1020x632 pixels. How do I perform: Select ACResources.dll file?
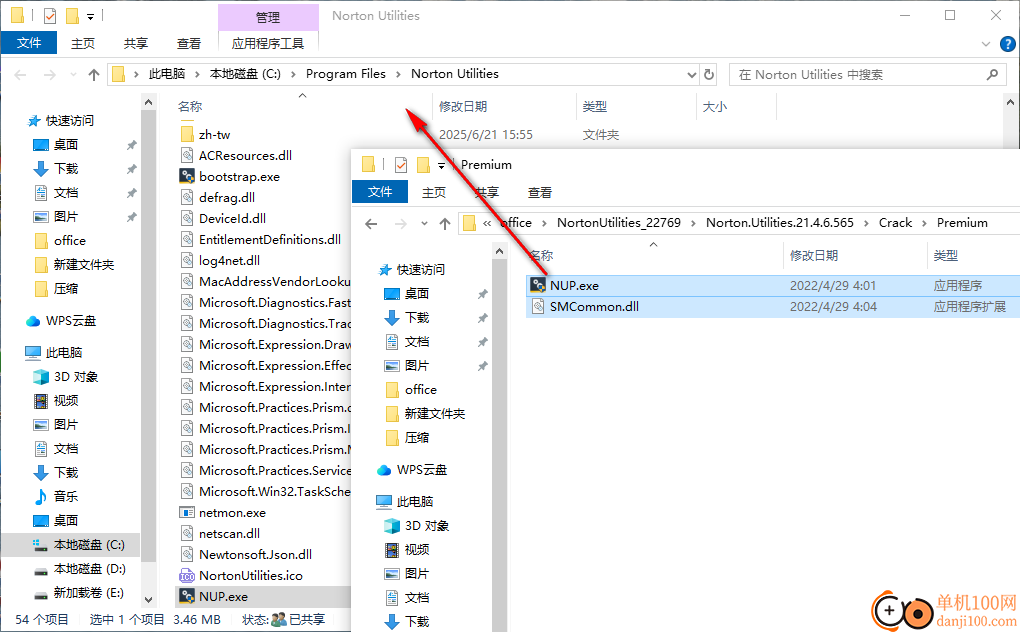tap(245, 155)
